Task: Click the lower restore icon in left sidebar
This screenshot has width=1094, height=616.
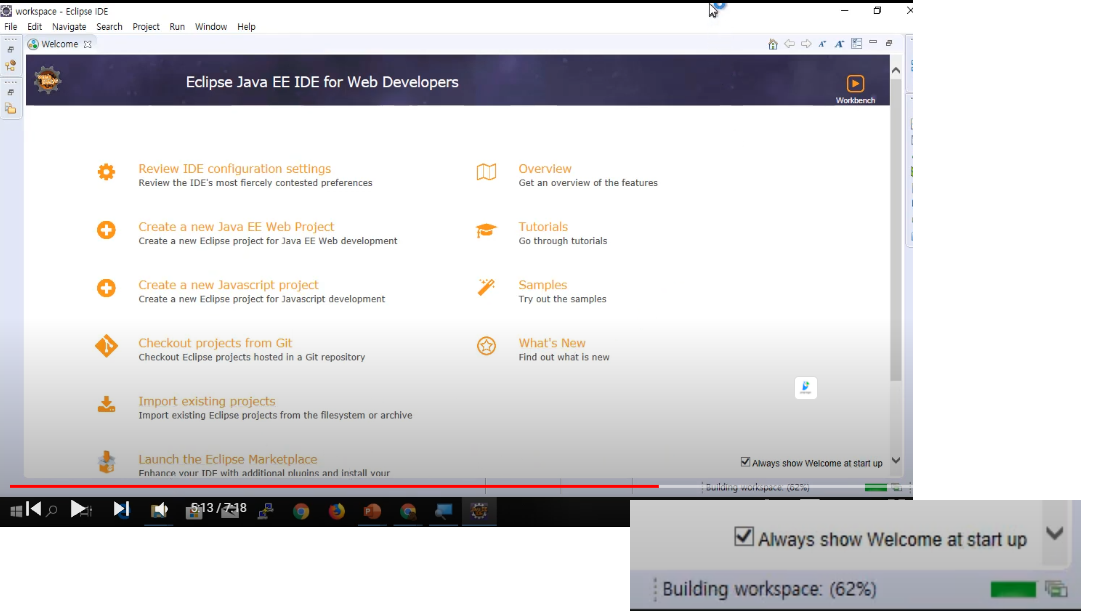Action: pos(11,93)
